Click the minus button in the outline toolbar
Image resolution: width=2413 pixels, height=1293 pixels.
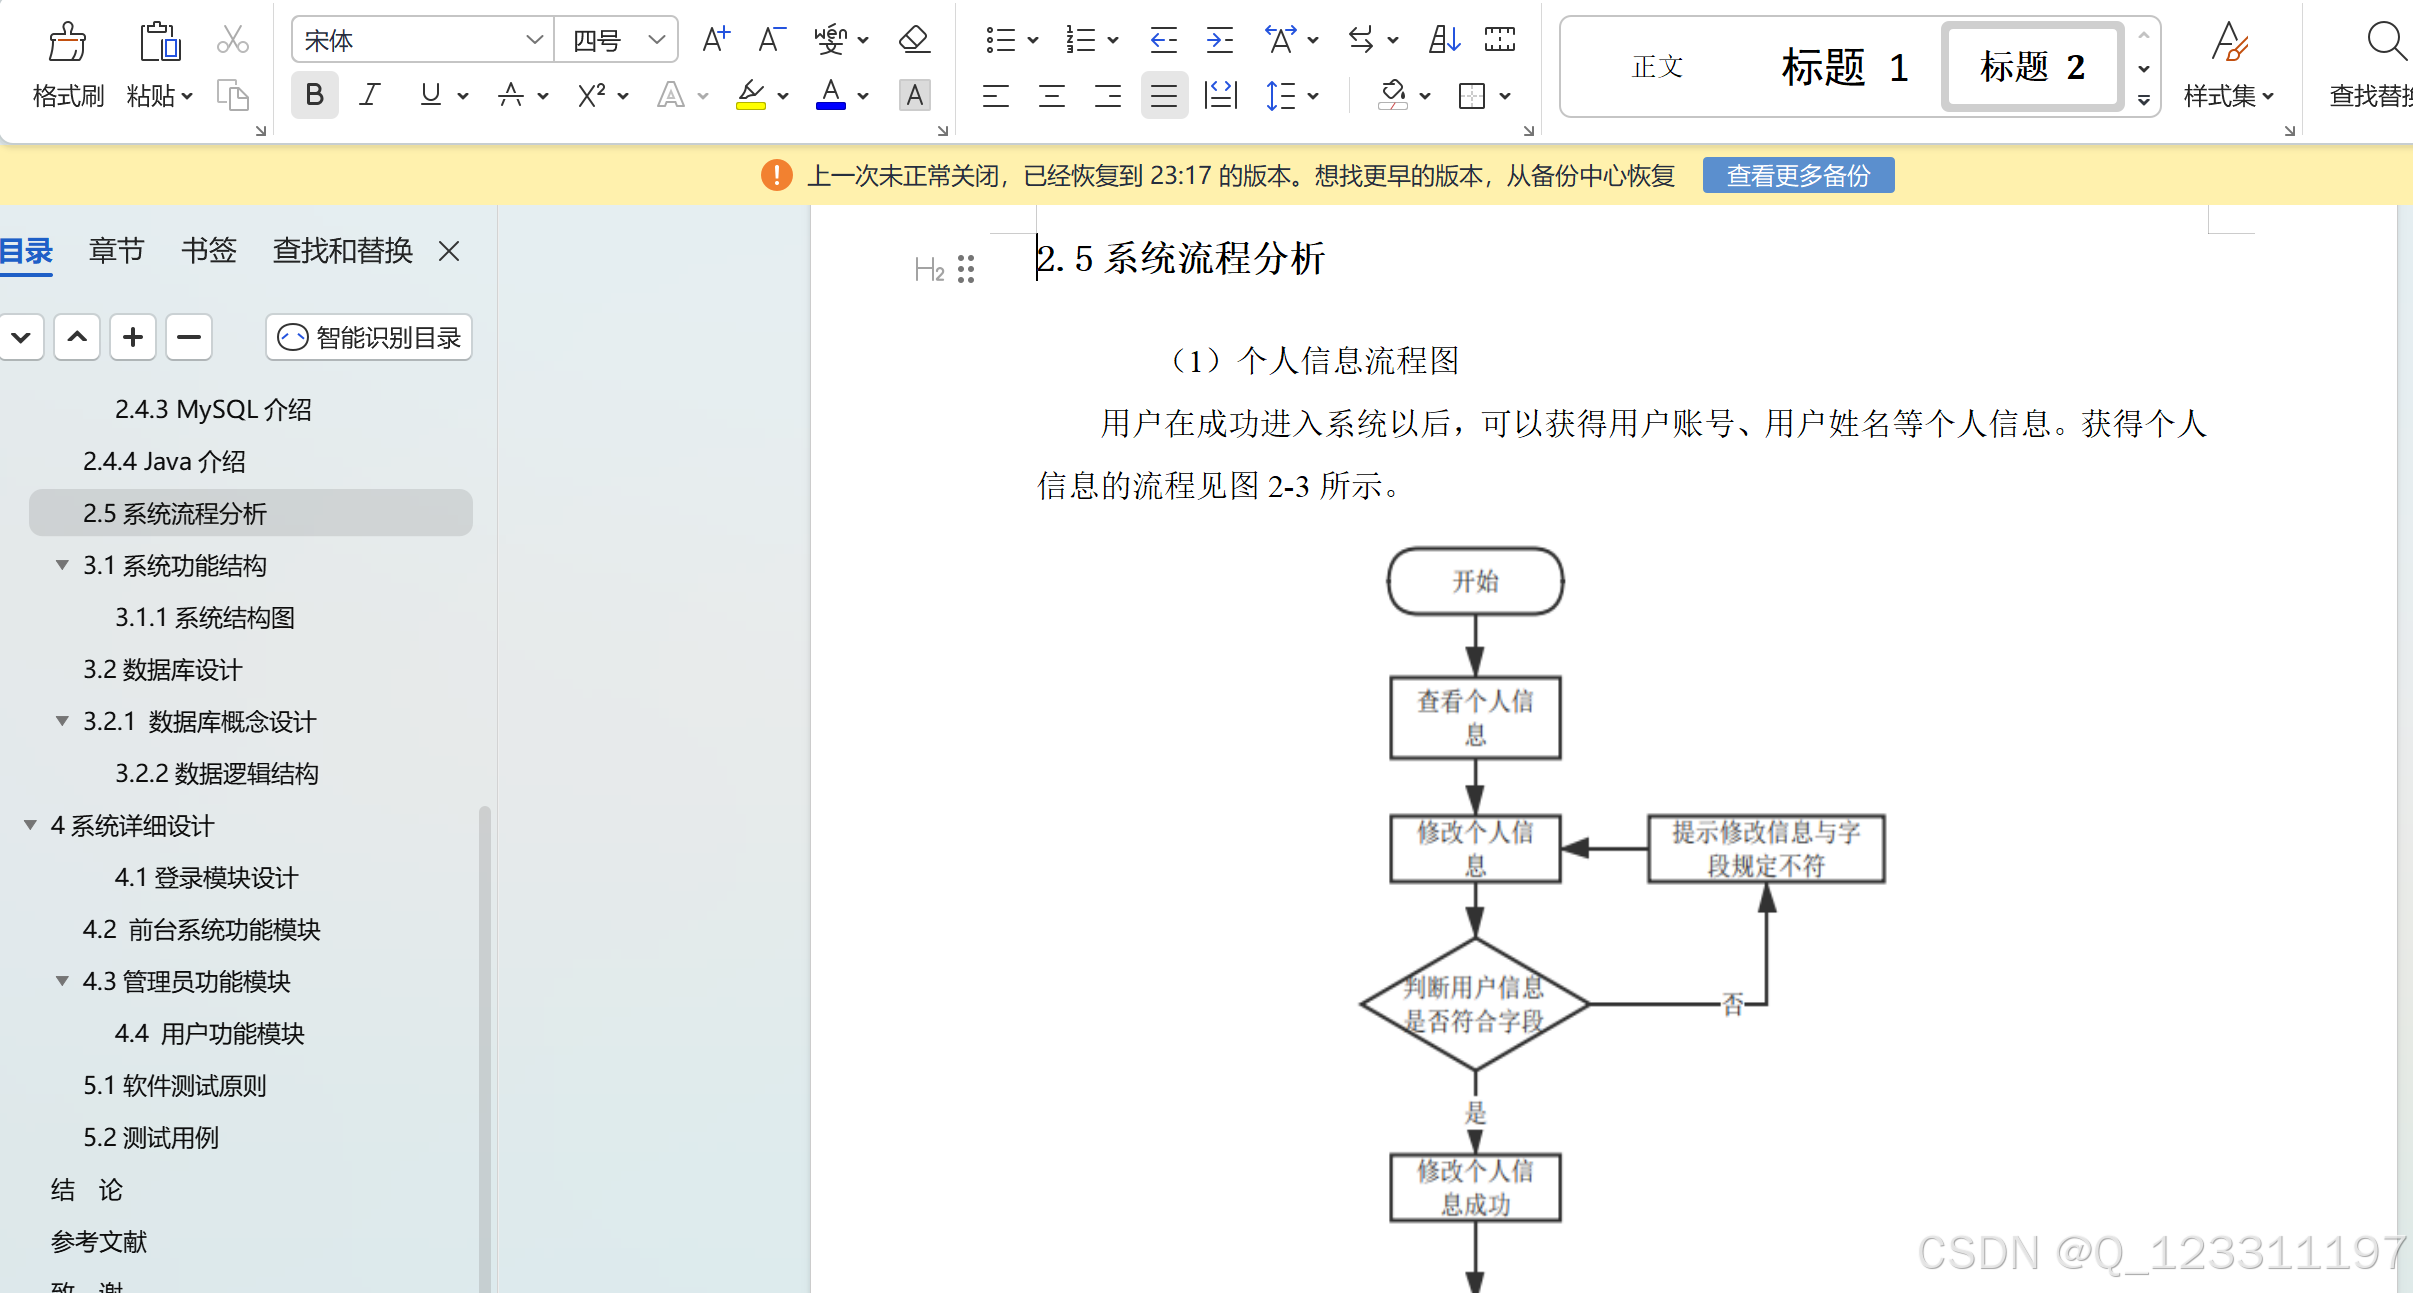(x=189, y=337)
